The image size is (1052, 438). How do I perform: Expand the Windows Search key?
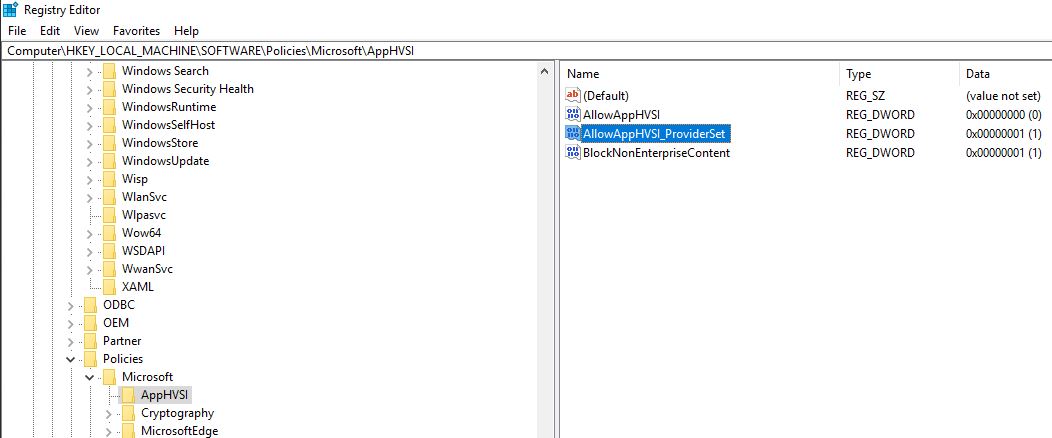coord(89,71)
